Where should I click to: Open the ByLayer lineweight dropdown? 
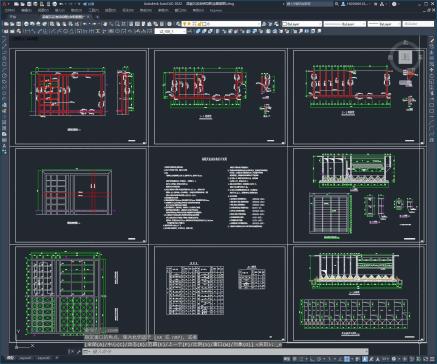pos(384,24)
